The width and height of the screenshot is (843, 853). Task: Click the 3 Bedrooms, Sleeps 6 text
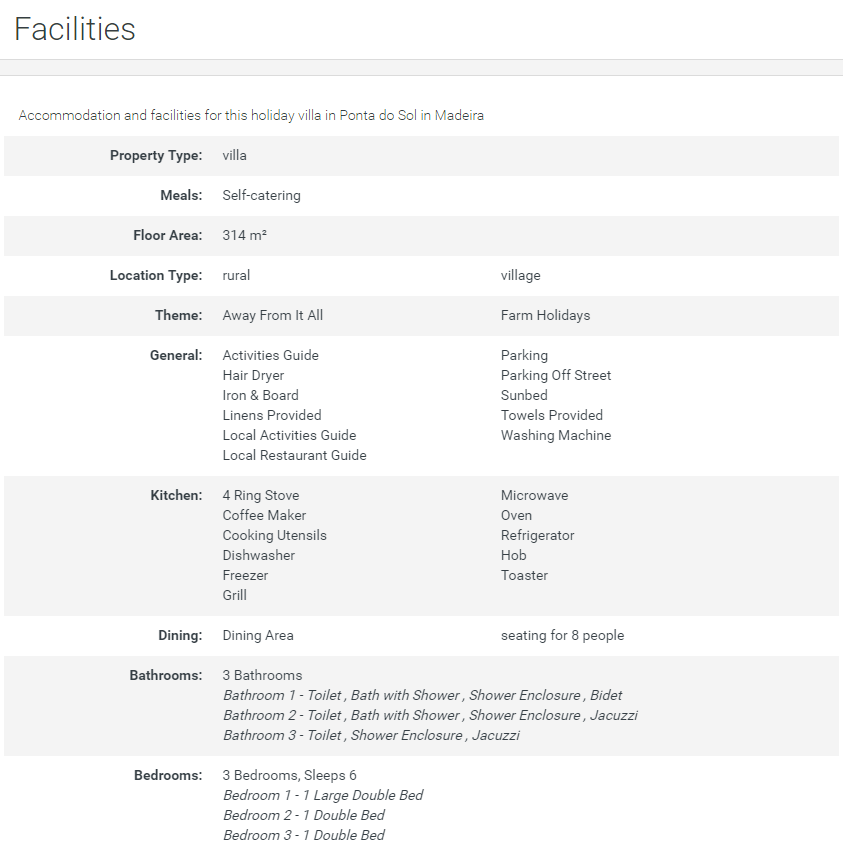coord(289,775)
